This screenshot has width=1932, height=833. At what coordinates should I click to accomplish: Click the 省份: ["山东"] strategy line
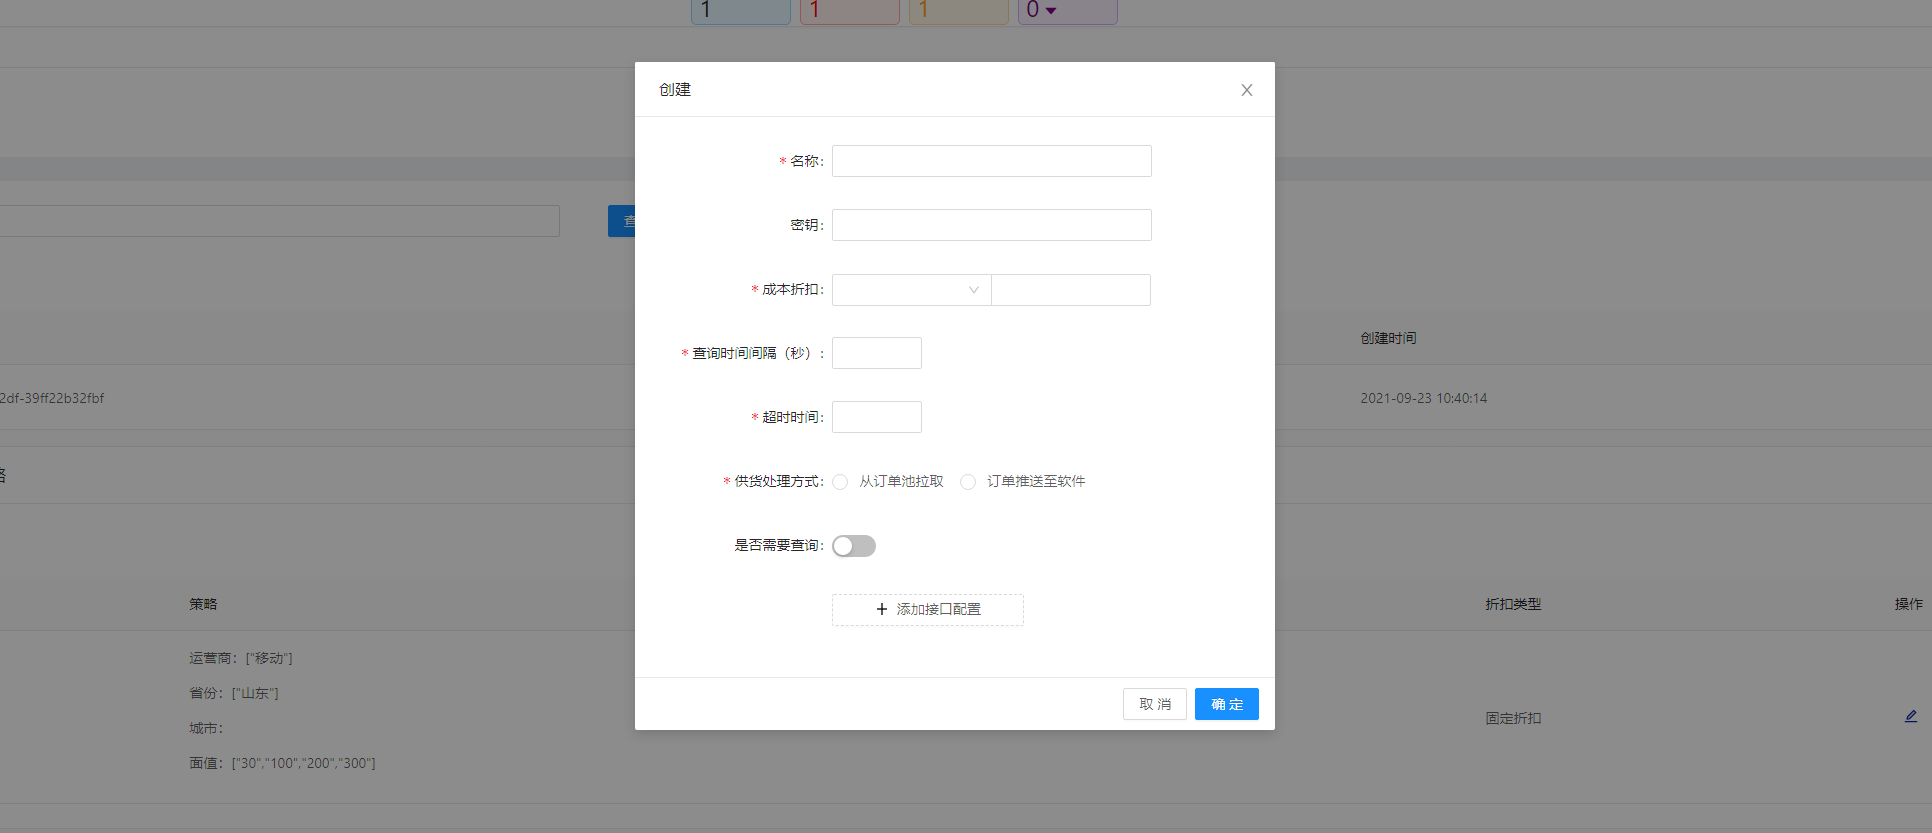click(234, 693)
